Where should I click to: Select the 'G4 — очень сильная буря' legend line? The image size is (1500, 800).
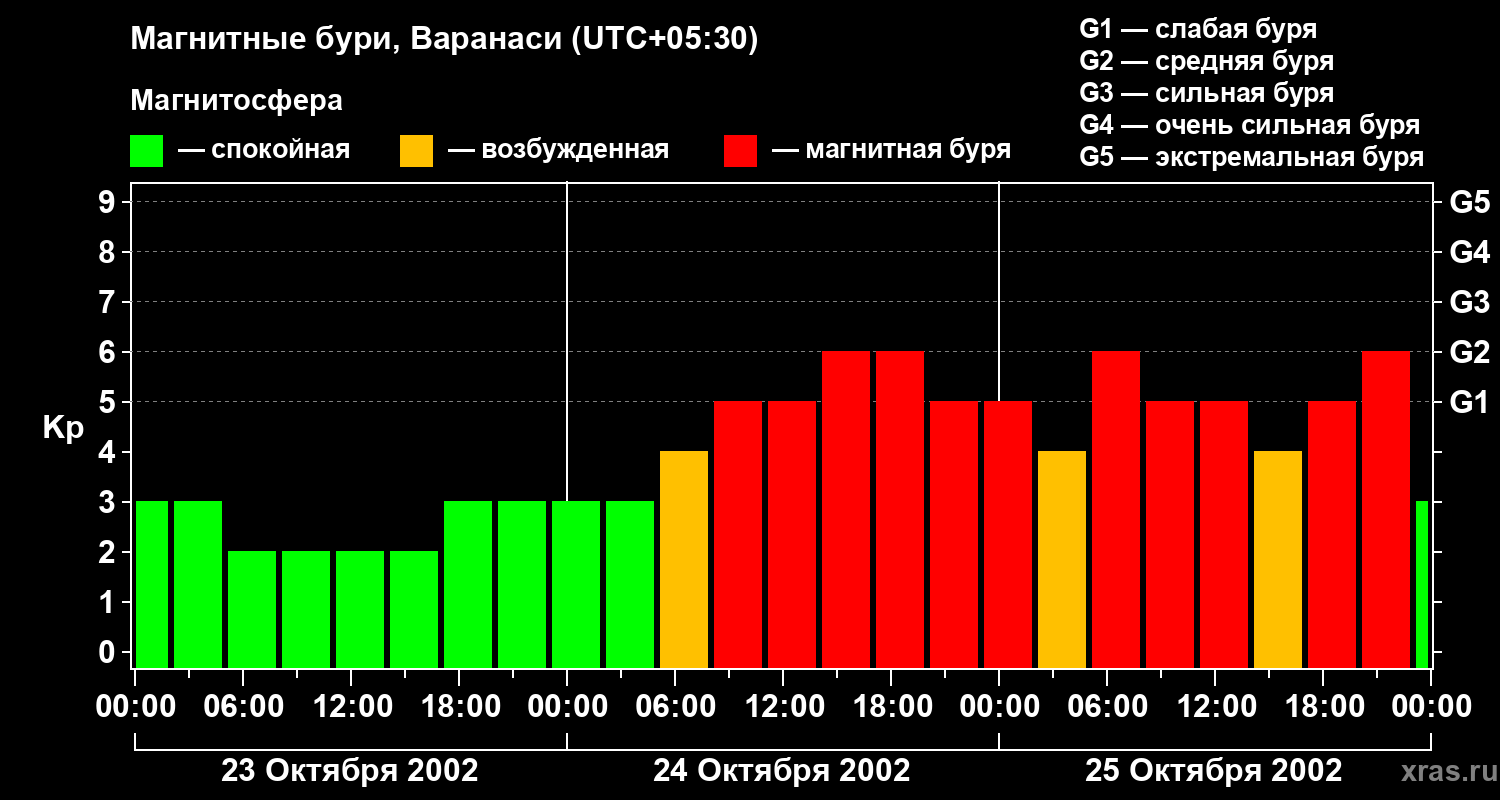(x=1250, y=125)
